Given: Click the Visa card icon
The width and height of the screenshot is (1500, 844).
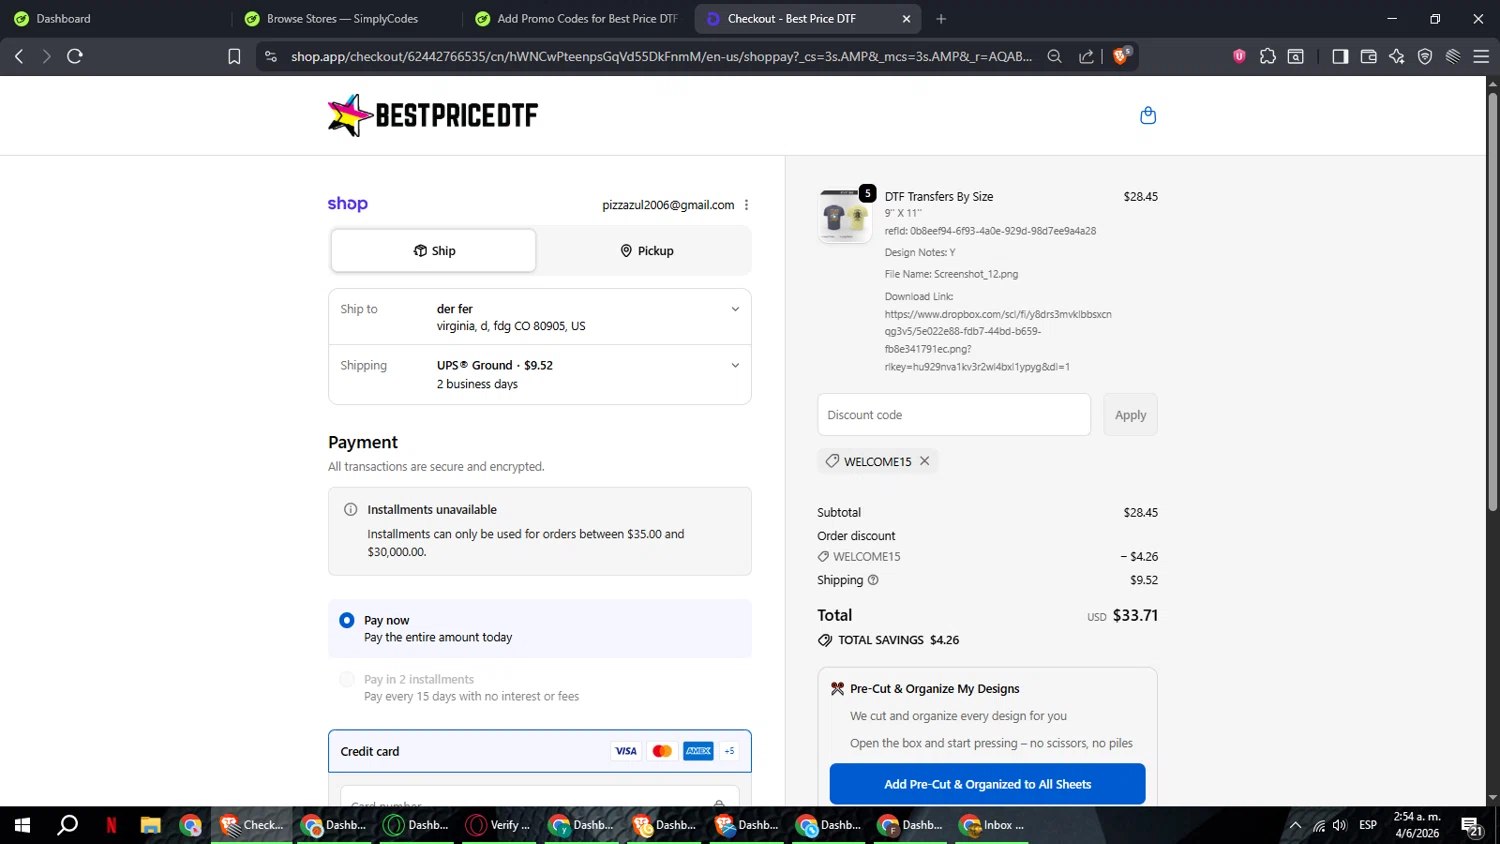Looking at the screenshot, I should tap(626, 751).
